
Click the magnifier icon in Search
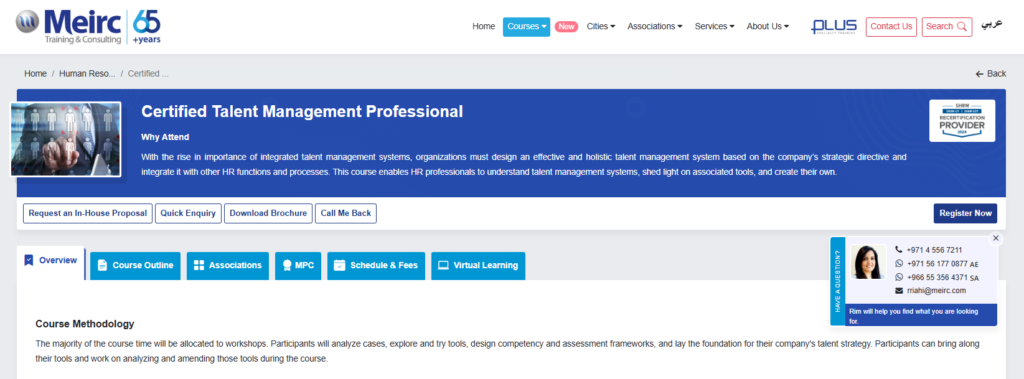tap(961, 27)
